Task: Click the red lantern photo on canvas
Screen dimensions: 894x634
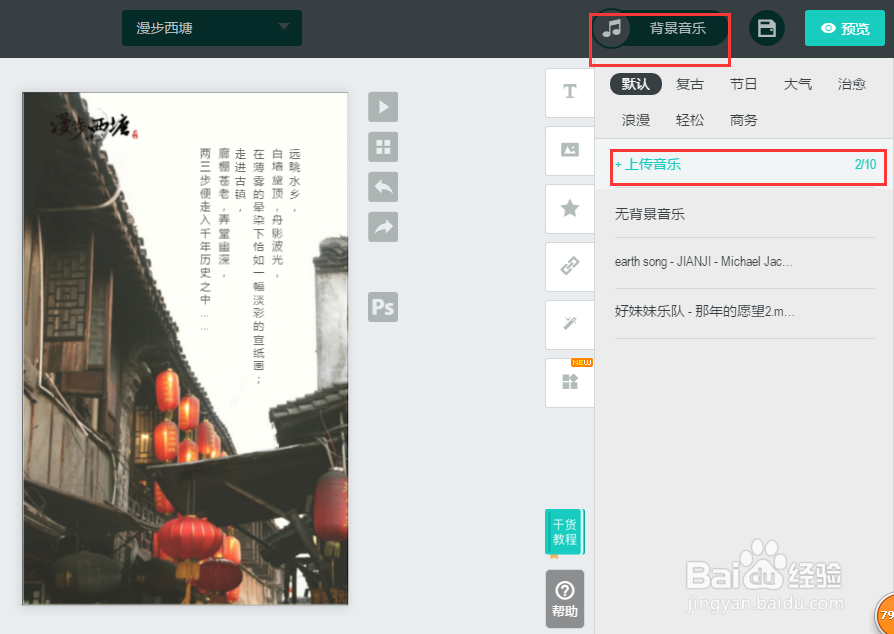Action: tap(185, 348)
